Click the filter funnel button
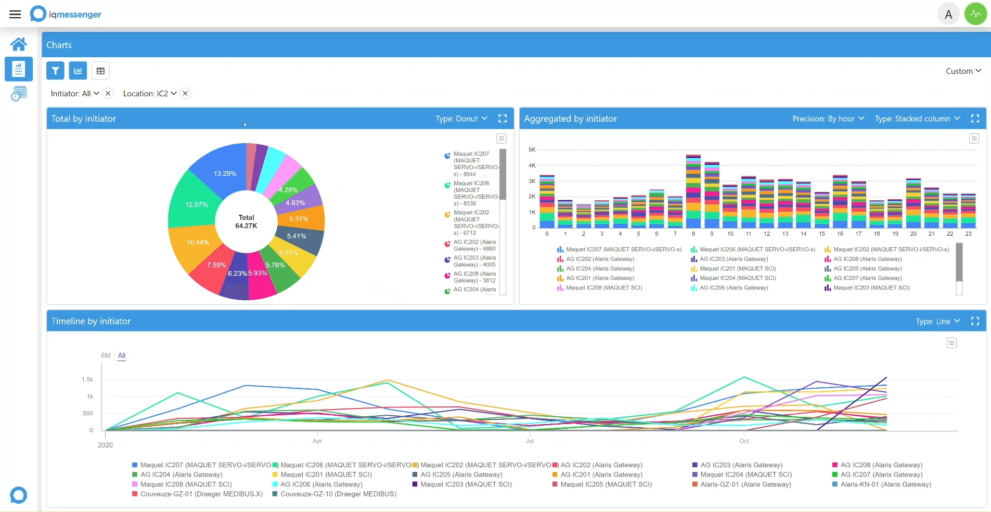This screenshot has height=512, width=991. (x=55, y=71)
